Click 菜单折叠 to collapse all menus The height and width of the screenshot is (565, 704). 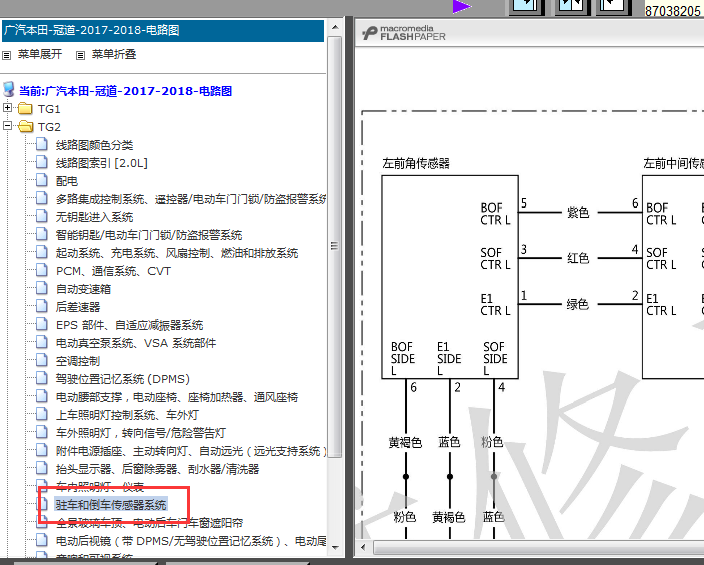click(114, 54)
